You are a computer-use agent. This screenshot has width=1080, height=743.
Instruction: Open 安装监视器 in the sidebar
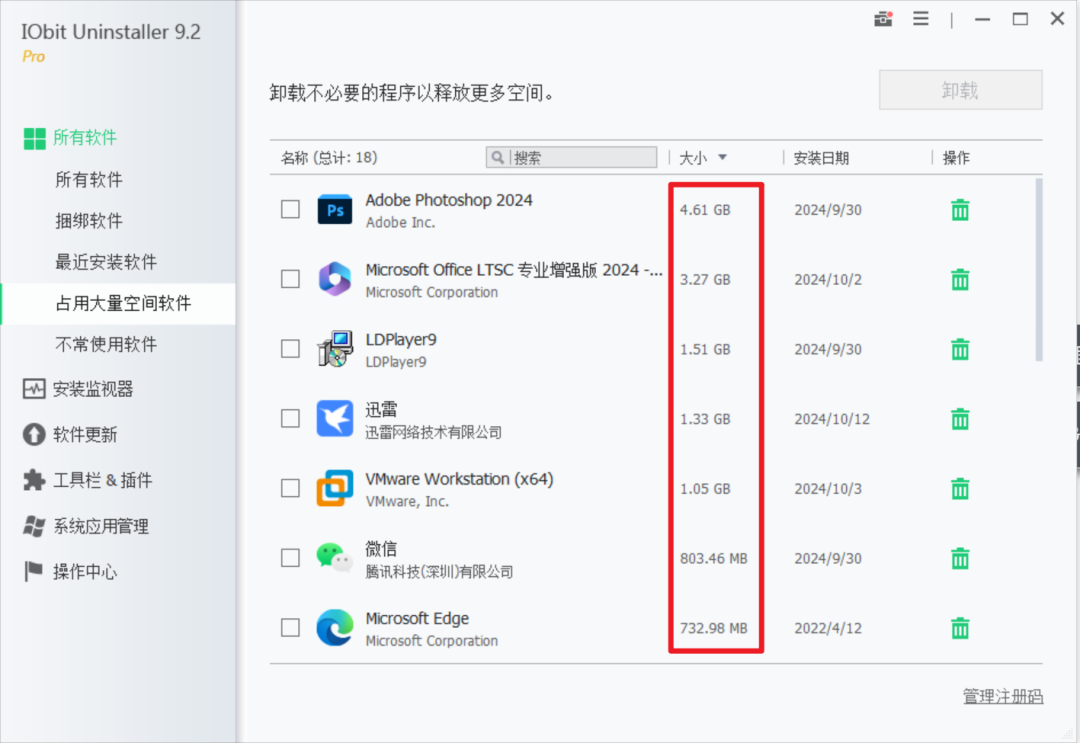pyautogui.click(x=78, y=389)
